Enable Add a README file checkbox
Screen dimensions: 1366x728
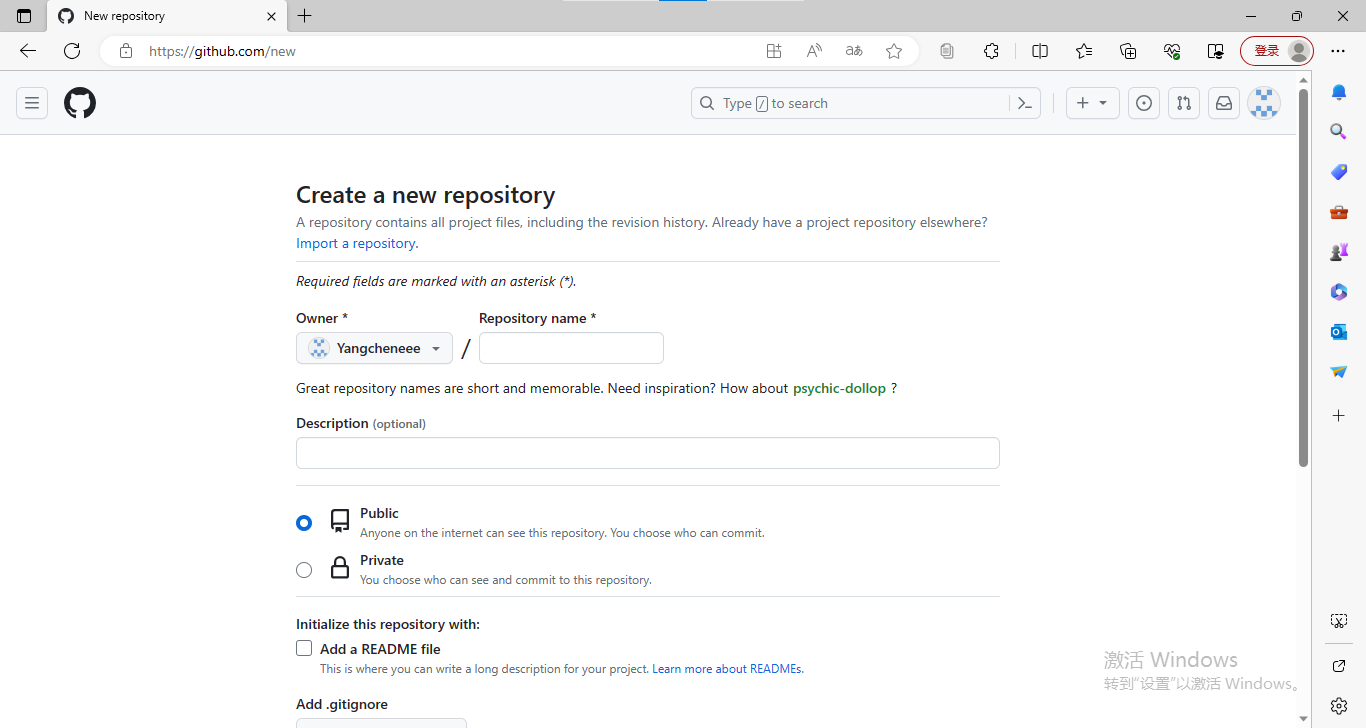[x=304, y=648]
